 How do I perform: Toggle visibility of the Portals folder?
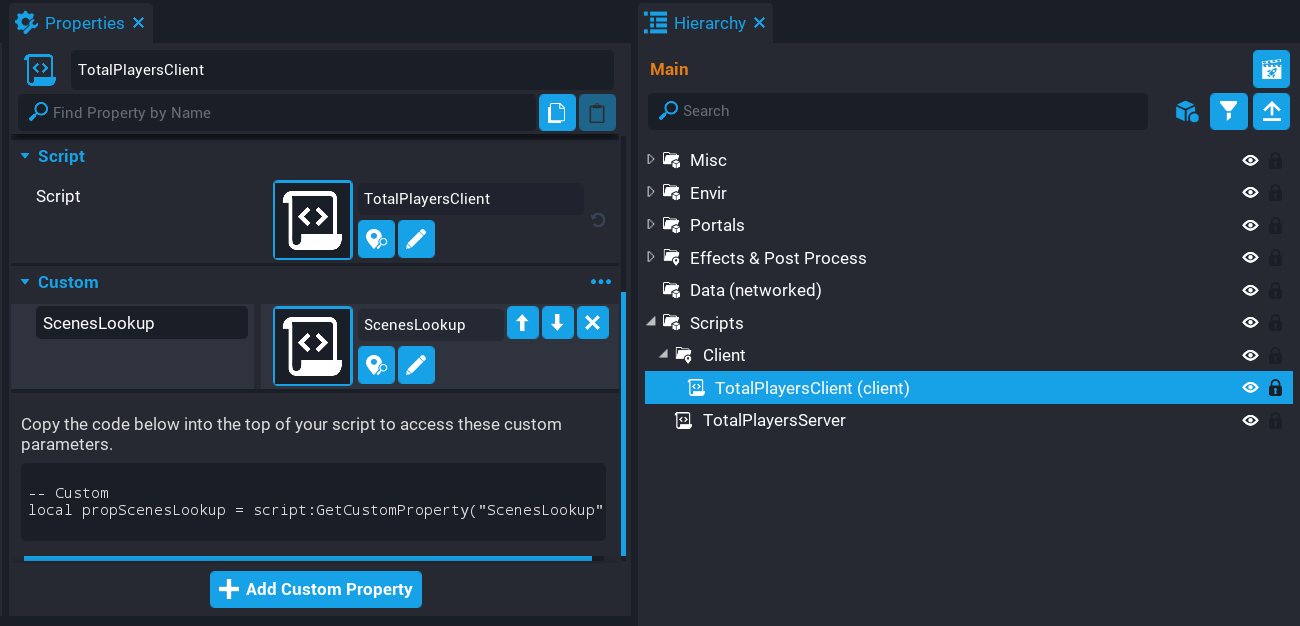pyautogui.click(x=1250, y=225)
